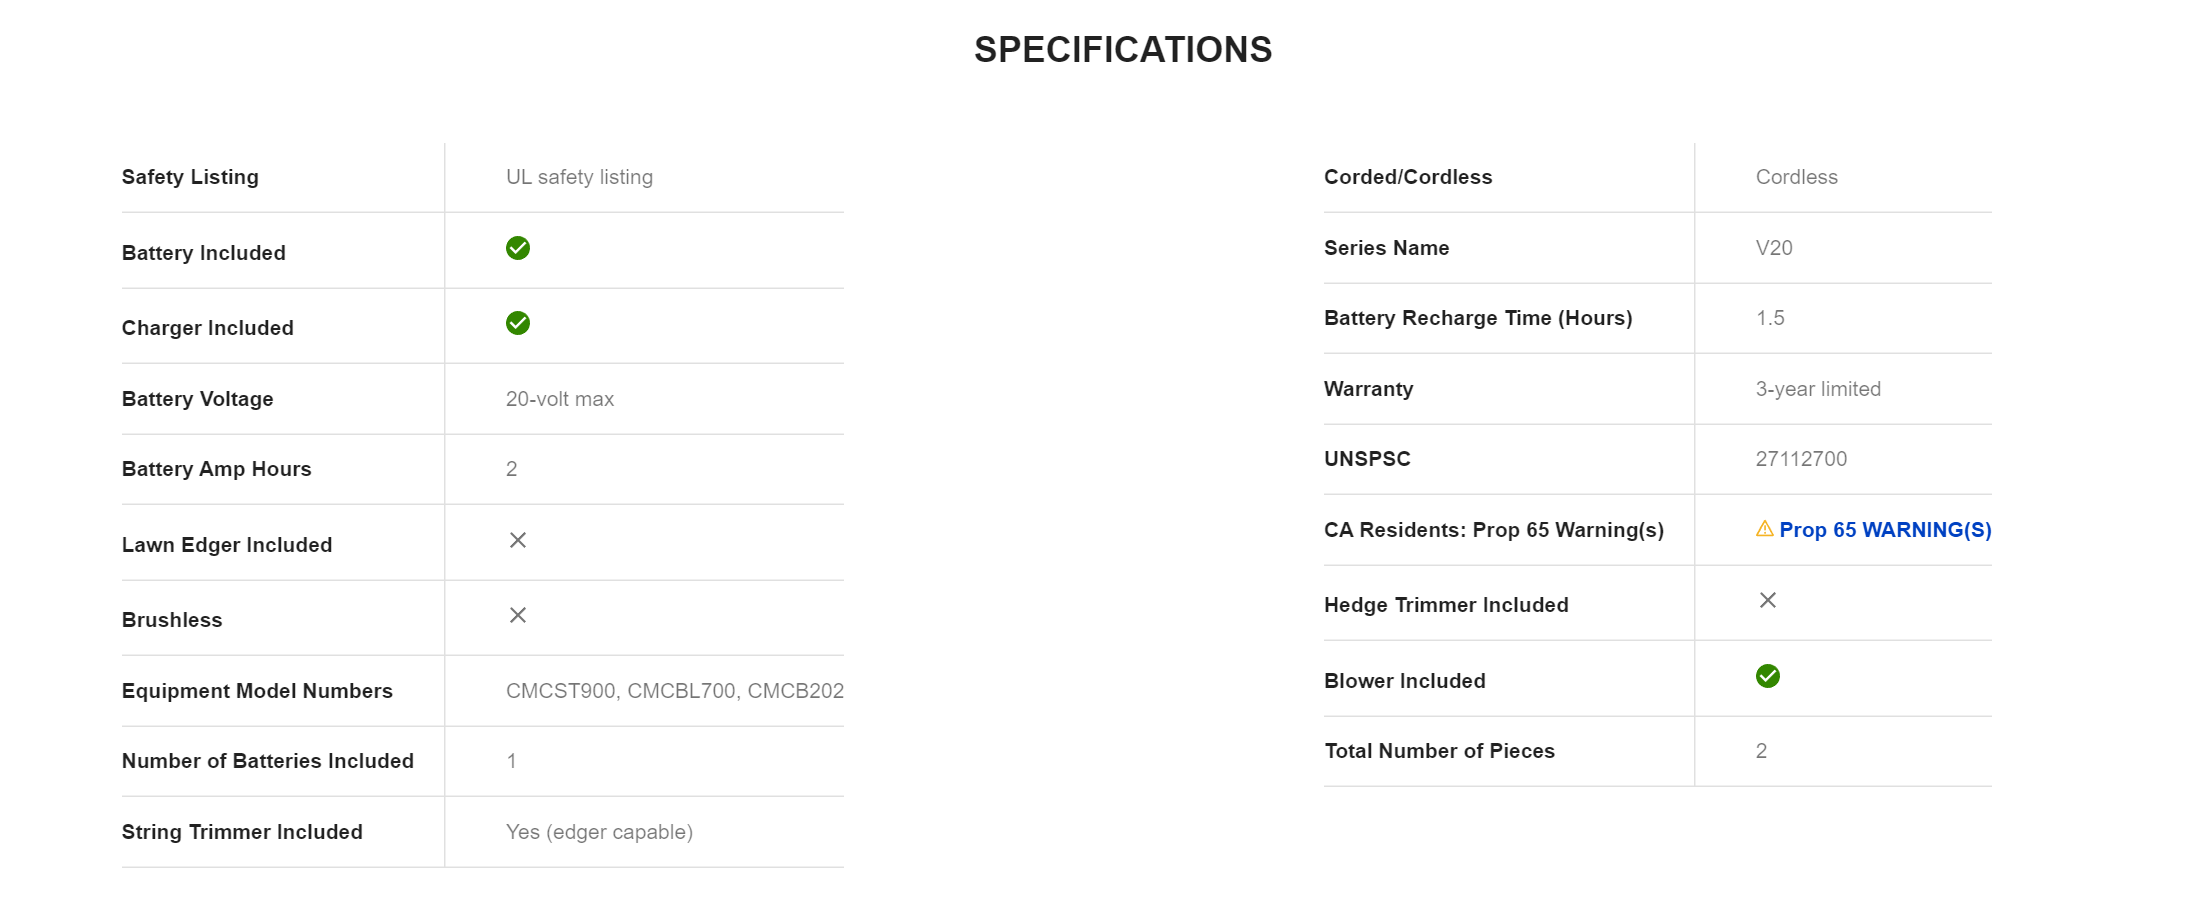Click the Equipment Model Numbers value text
Image resolution: width=2186 pixels, height=899 pixels.
tap(675, 691)
